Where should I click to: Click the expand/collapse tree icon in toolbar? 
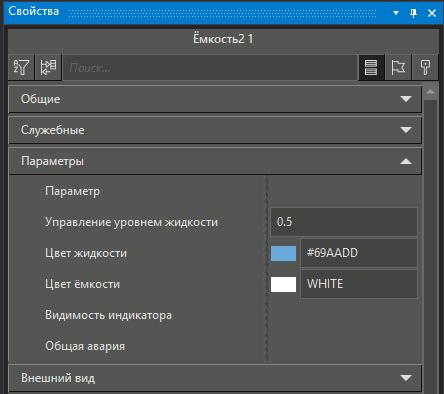click(48, 67)
